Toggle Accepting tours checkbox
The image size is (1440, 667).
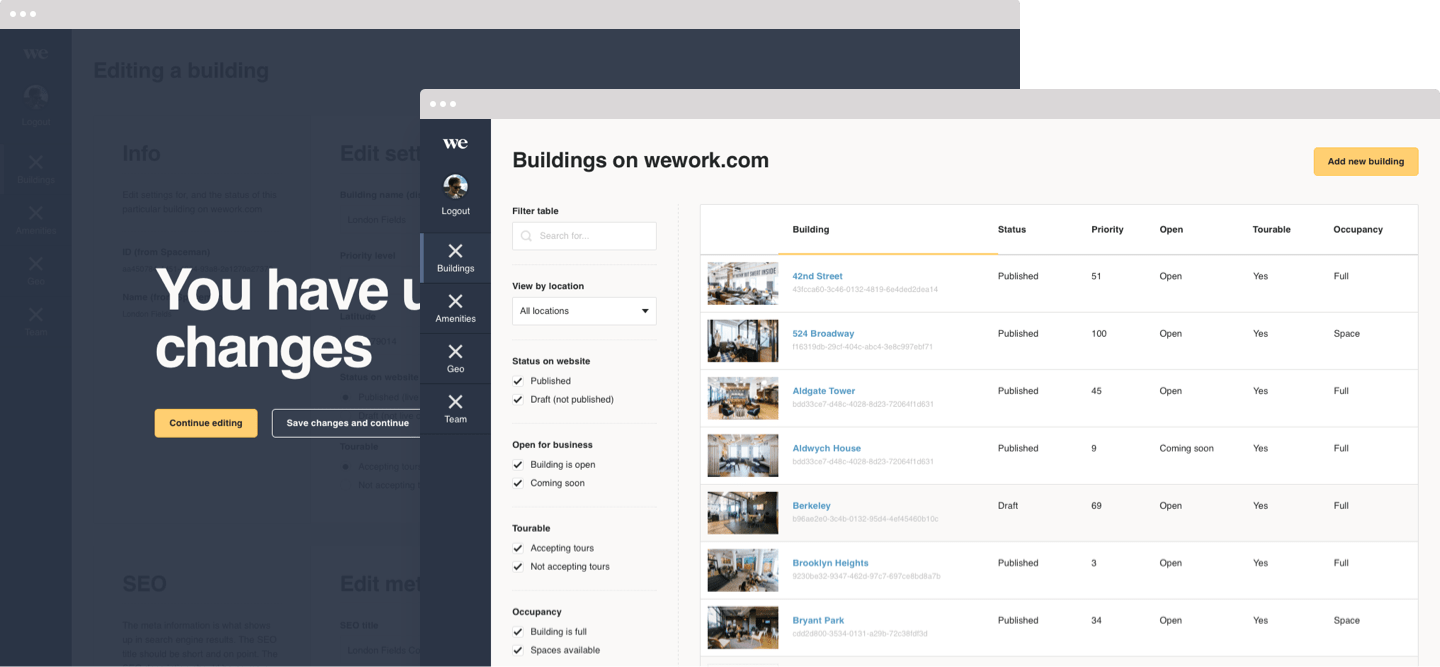(x=518, y=548)
